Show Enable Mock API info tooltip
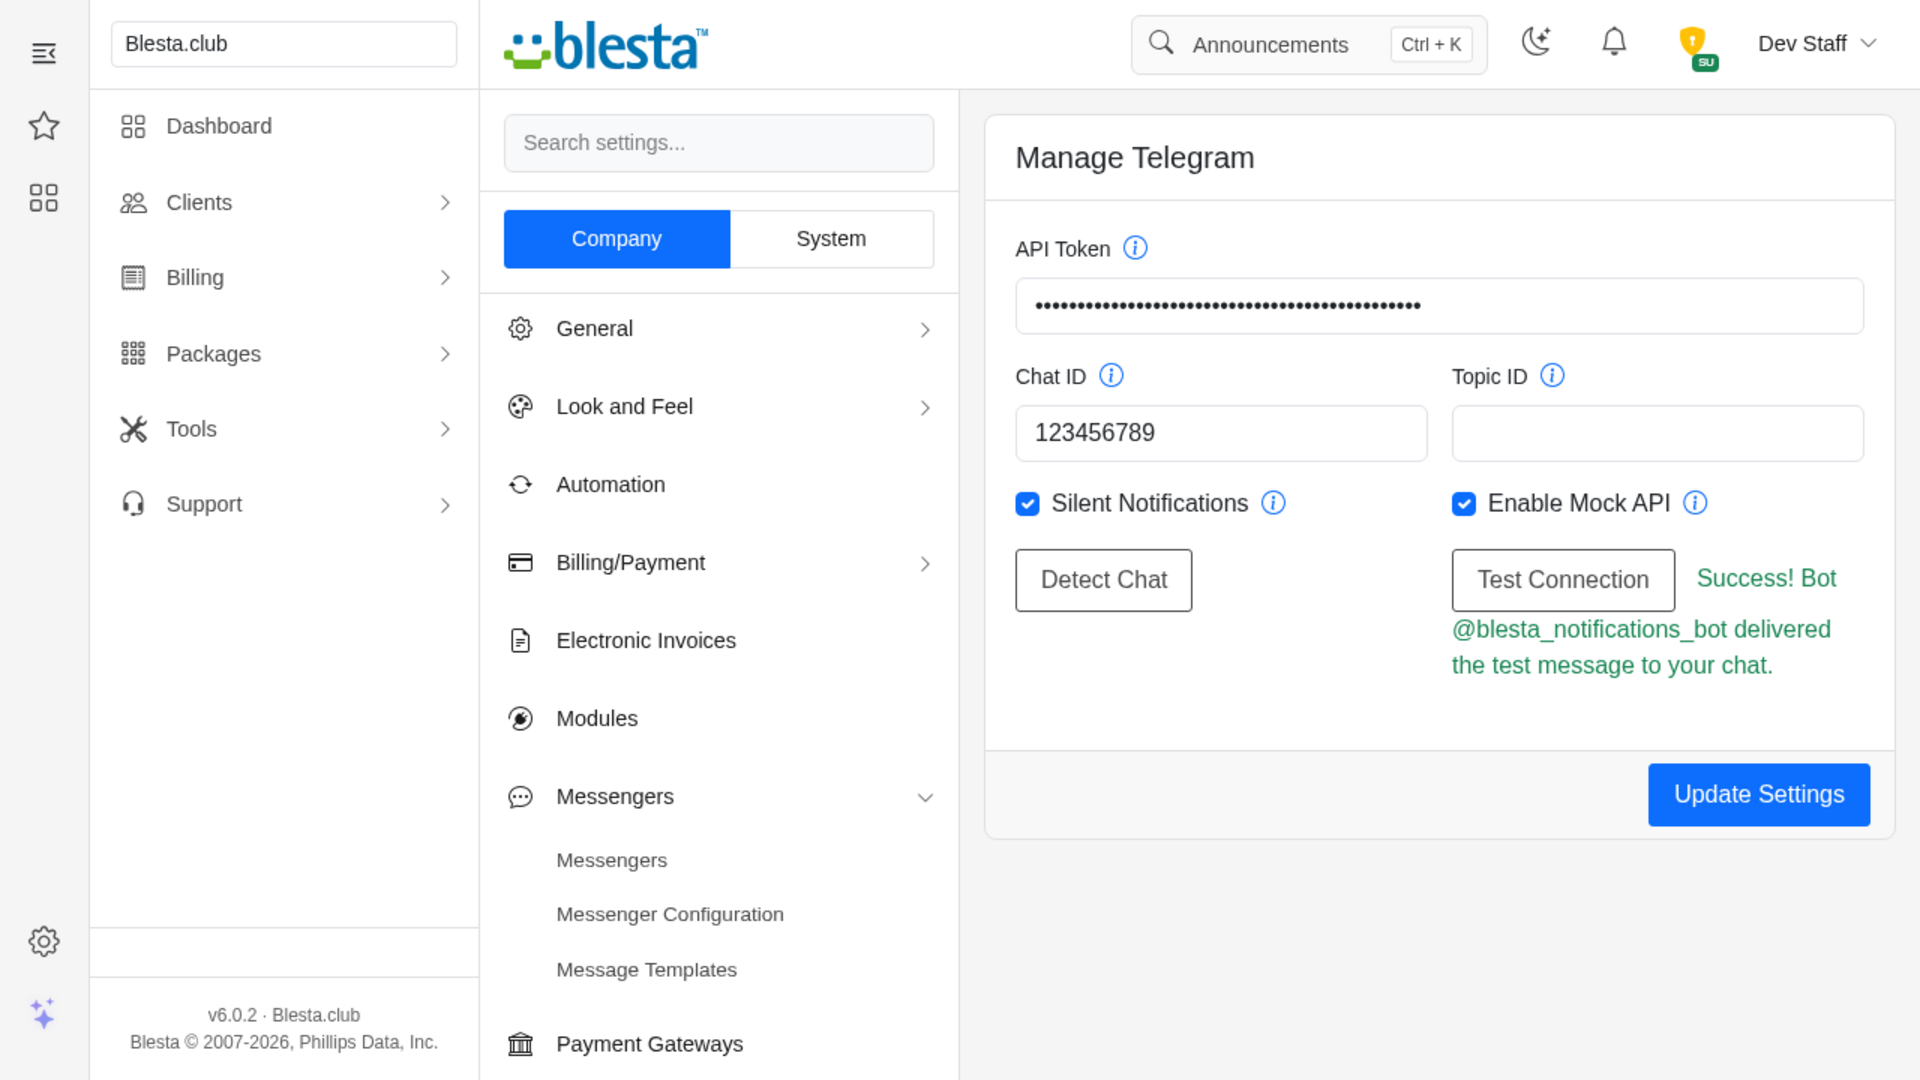The image size is (1920, 1080). pyautogui.click(x=1695, y=503)
